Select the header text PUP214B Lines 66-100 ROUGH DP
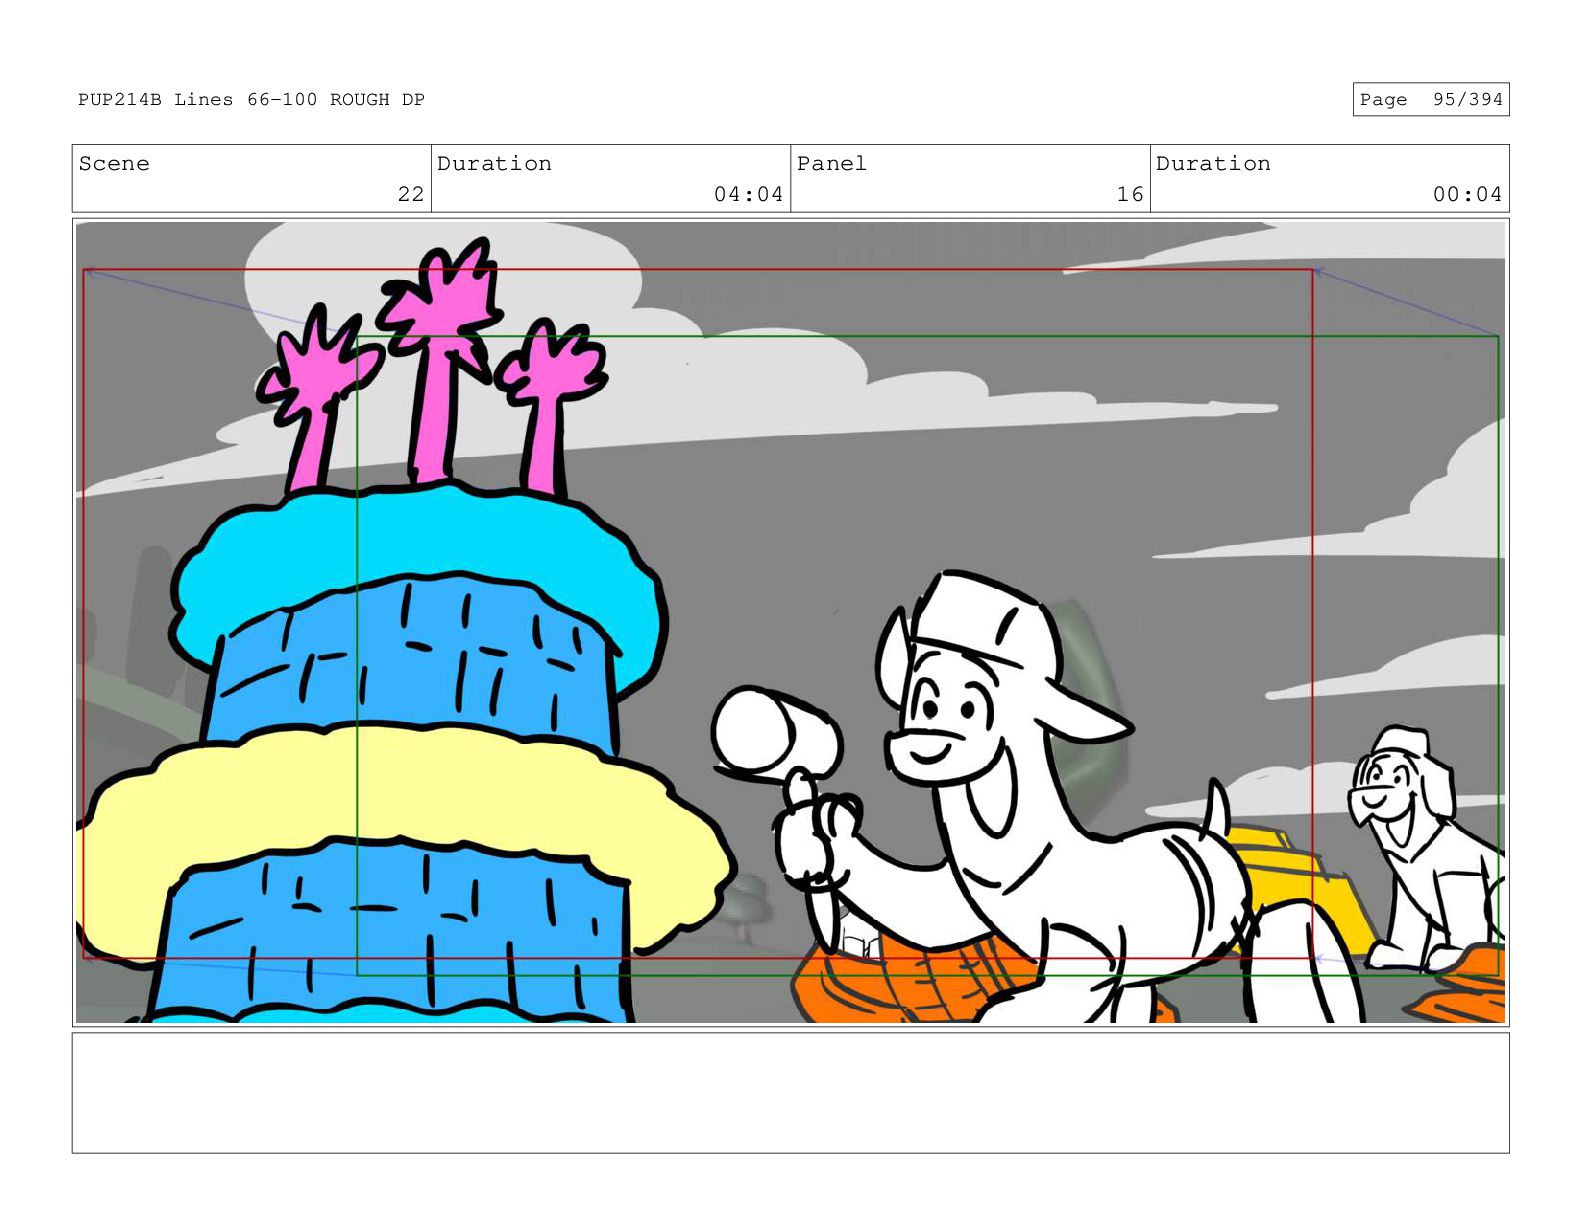This screenshot has width=1582, height=1225. pos(252,100)
